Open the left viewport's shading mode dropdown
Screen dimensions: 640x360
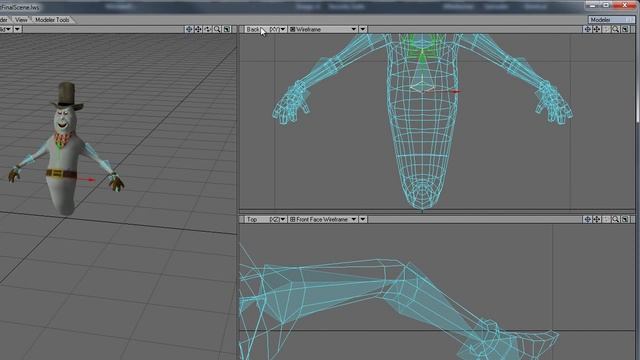[x=6, y=29]
